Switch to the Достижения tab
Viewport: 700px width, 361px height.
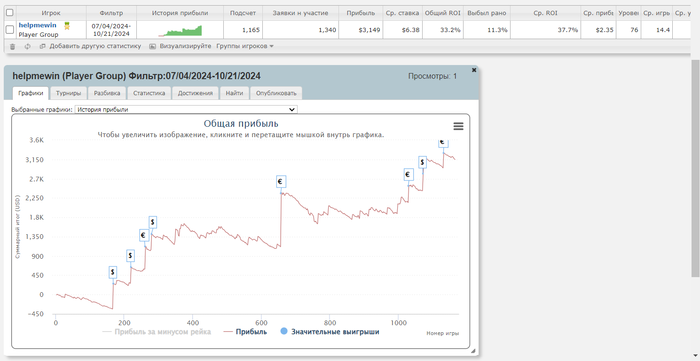coord(195,93)
